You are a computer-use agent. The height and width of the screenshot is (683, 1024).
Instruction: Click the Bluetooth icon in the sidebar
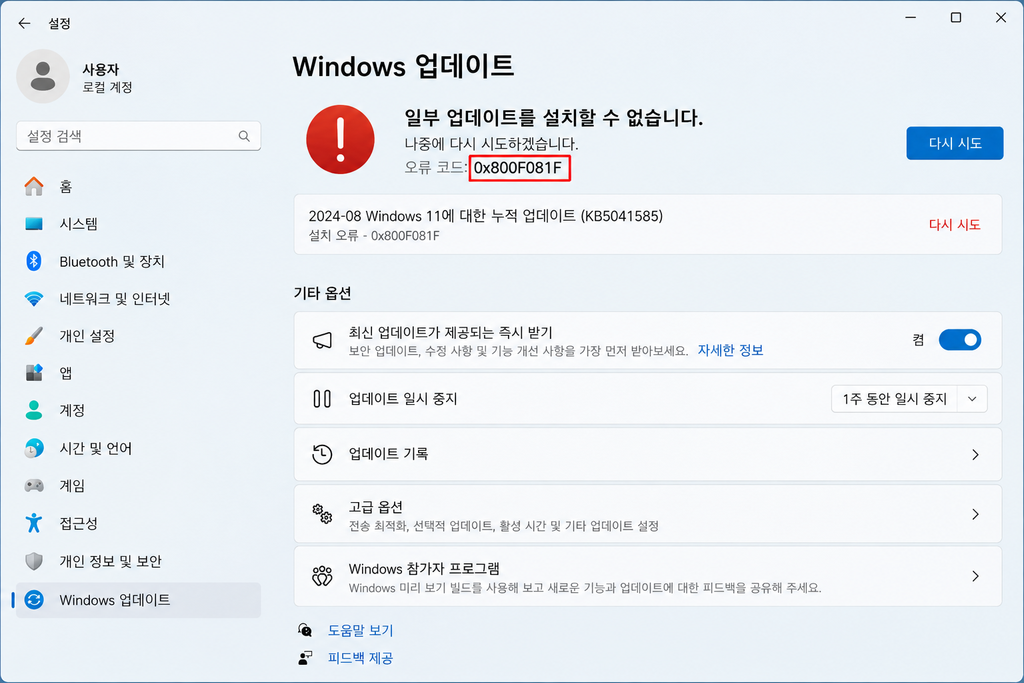pyautogui.click(x=34, y=261)
